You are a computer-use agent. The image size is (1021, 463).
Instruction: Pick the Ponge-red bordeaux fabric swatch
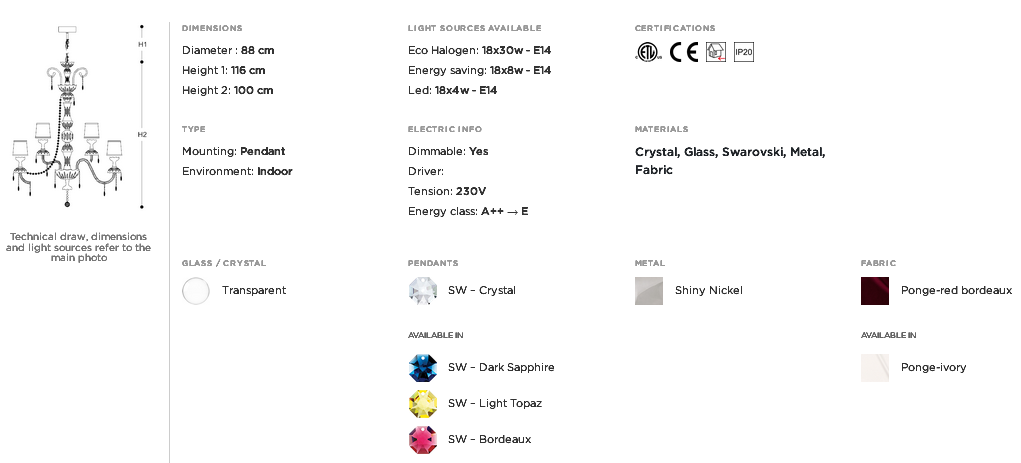coord(875,290)
